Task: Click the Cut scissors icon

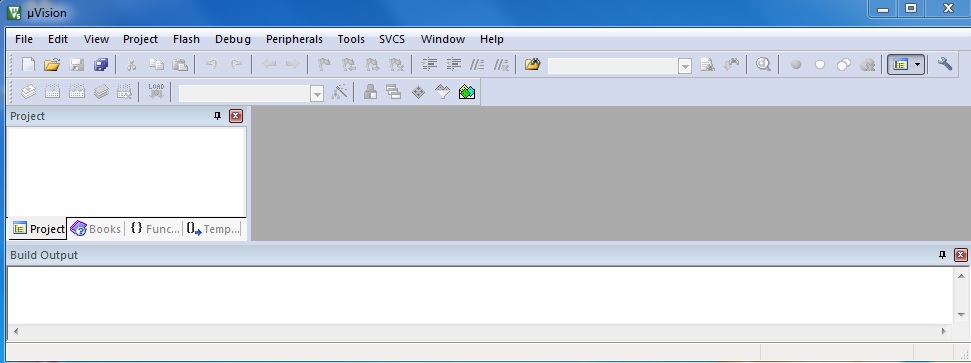Action: point(131,64)
